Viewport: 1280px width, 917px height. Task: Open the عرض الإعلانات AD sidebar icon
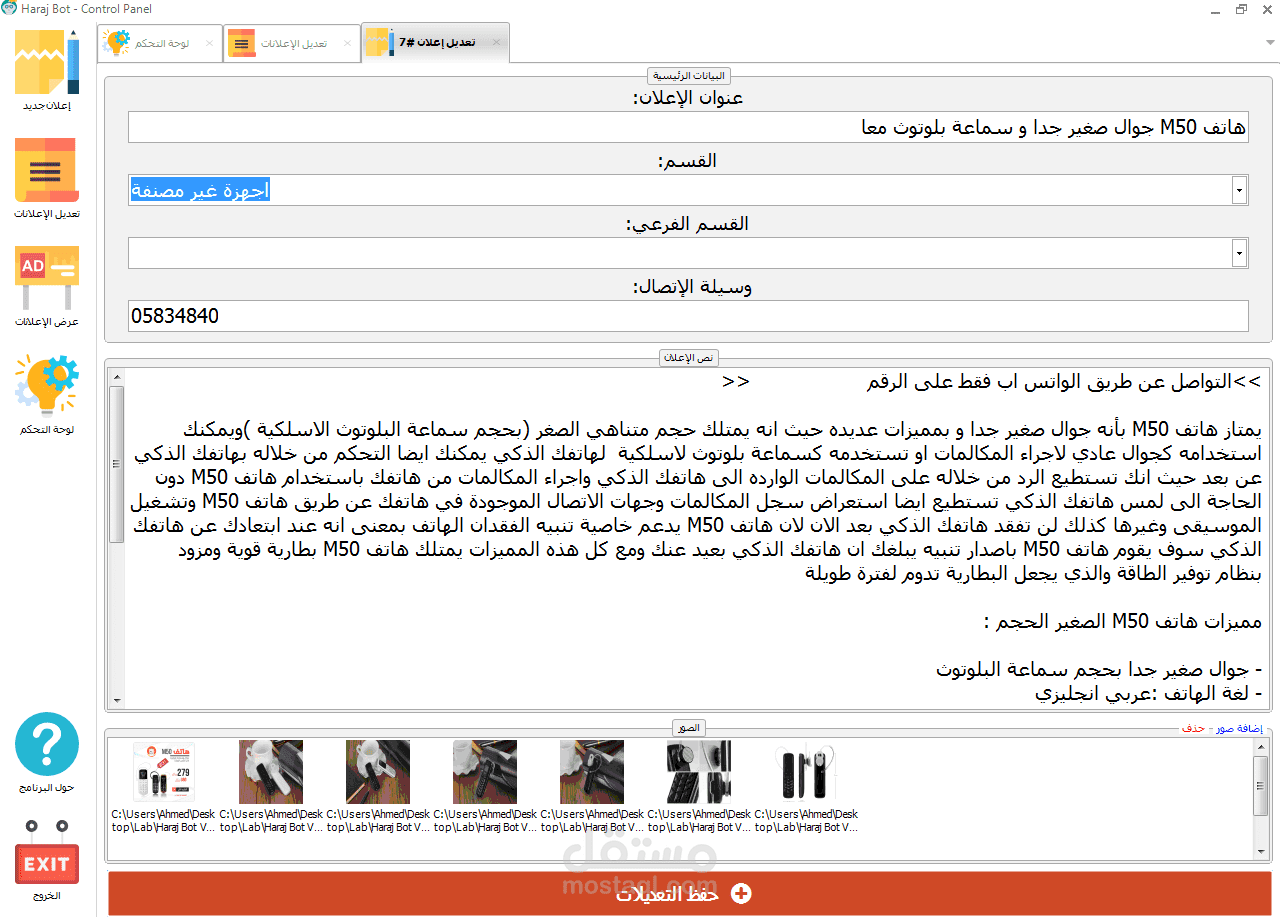tap(47, 286)
